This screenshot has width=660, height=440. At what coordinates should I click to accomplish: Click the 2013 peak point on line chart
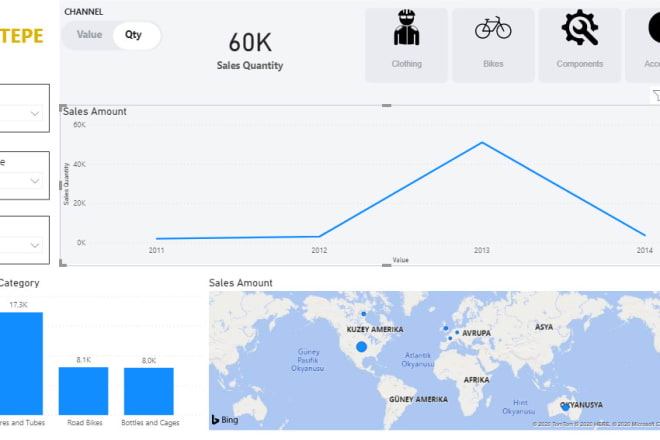[x=482, y=143]
